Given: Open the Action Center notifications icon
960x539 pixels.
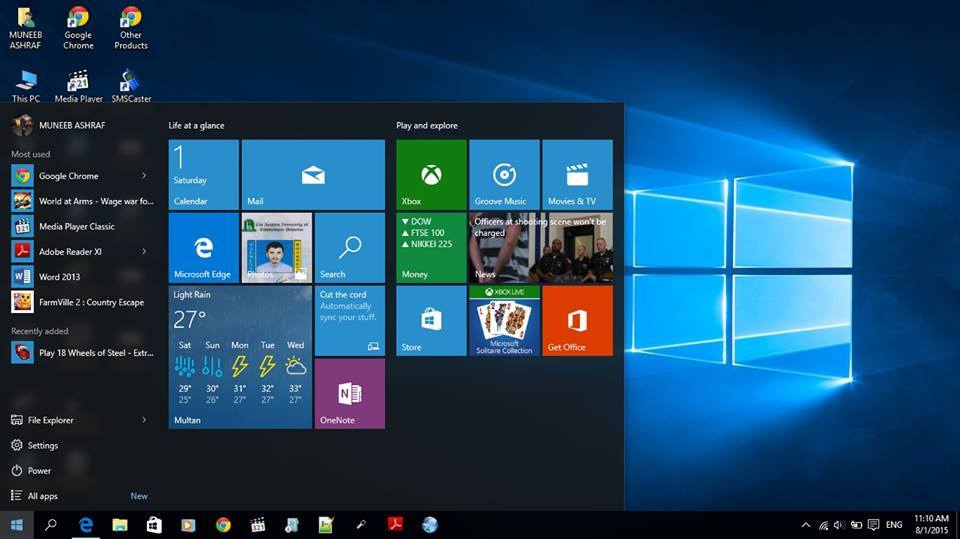Looking at the screenshot, I should coord(874,525).
